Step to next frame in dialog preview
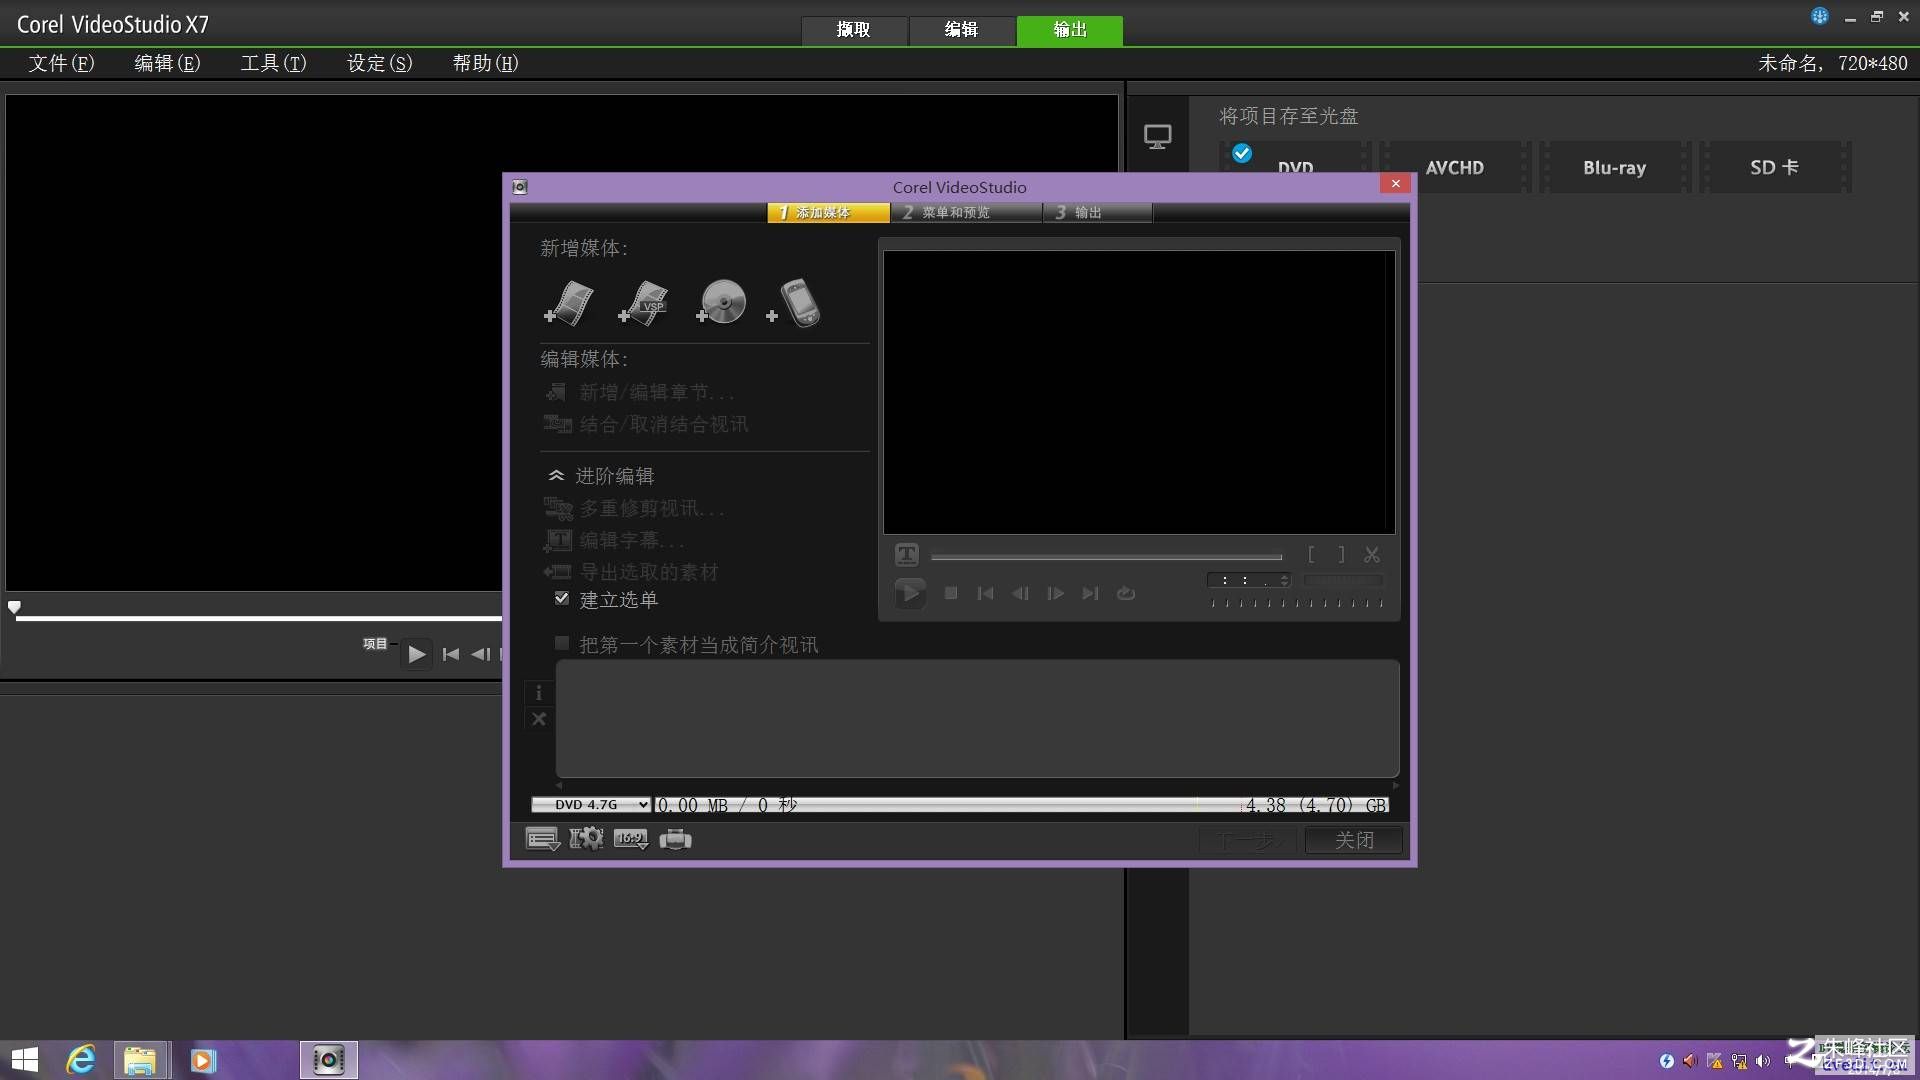Viewport: 1920px width, 1080px height. 1055,593
